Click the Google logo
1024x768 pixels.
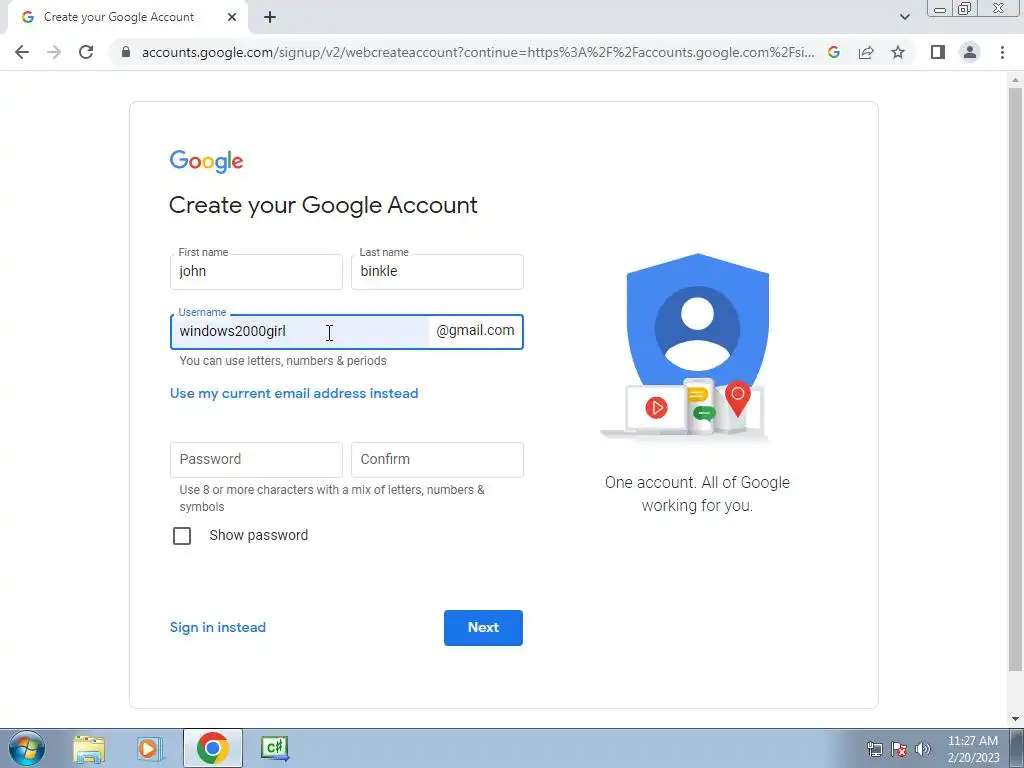click(206, 161)
